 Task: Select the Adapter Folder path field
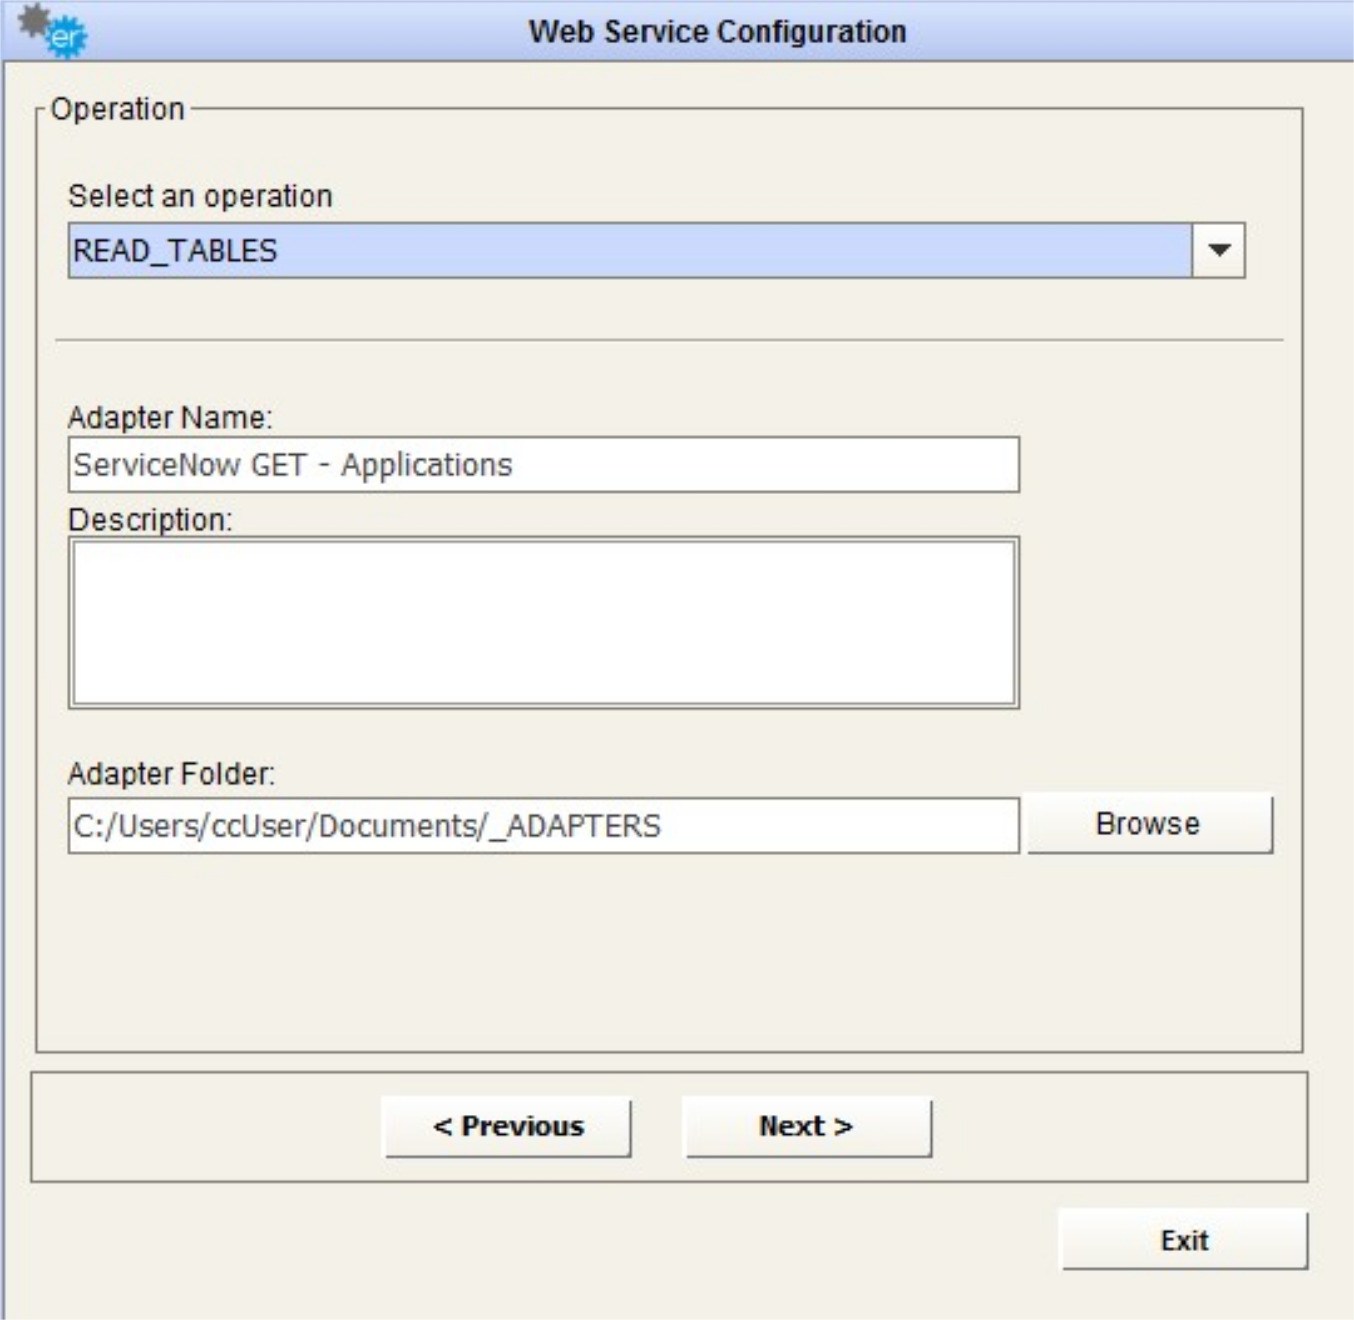pos(543,826)
